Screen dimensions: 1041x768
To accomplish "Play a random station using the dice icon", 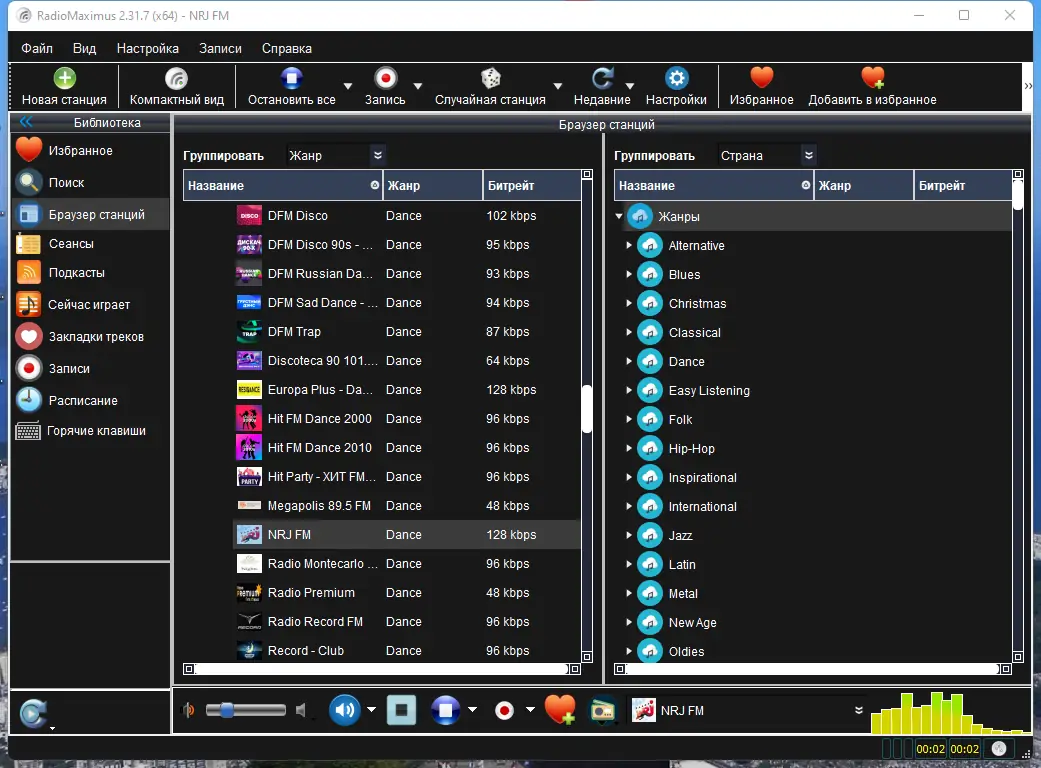I will coord(491,78).
